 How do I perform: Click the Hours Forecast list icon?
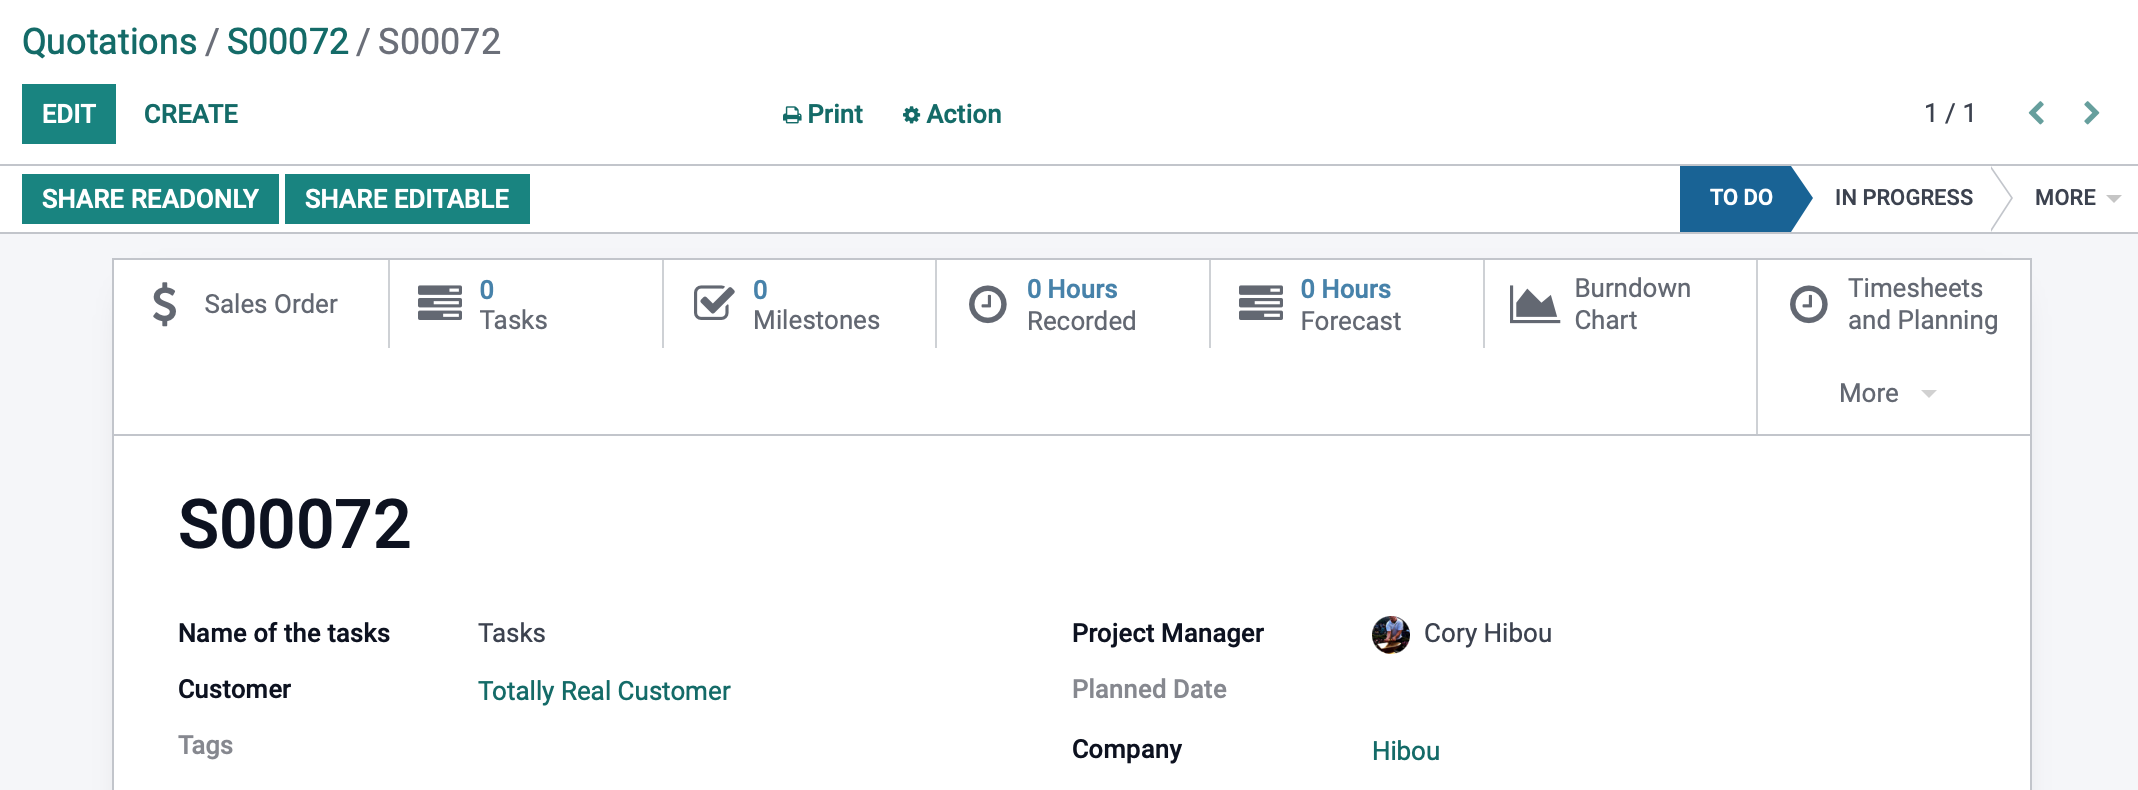(x=1261, y=303)
